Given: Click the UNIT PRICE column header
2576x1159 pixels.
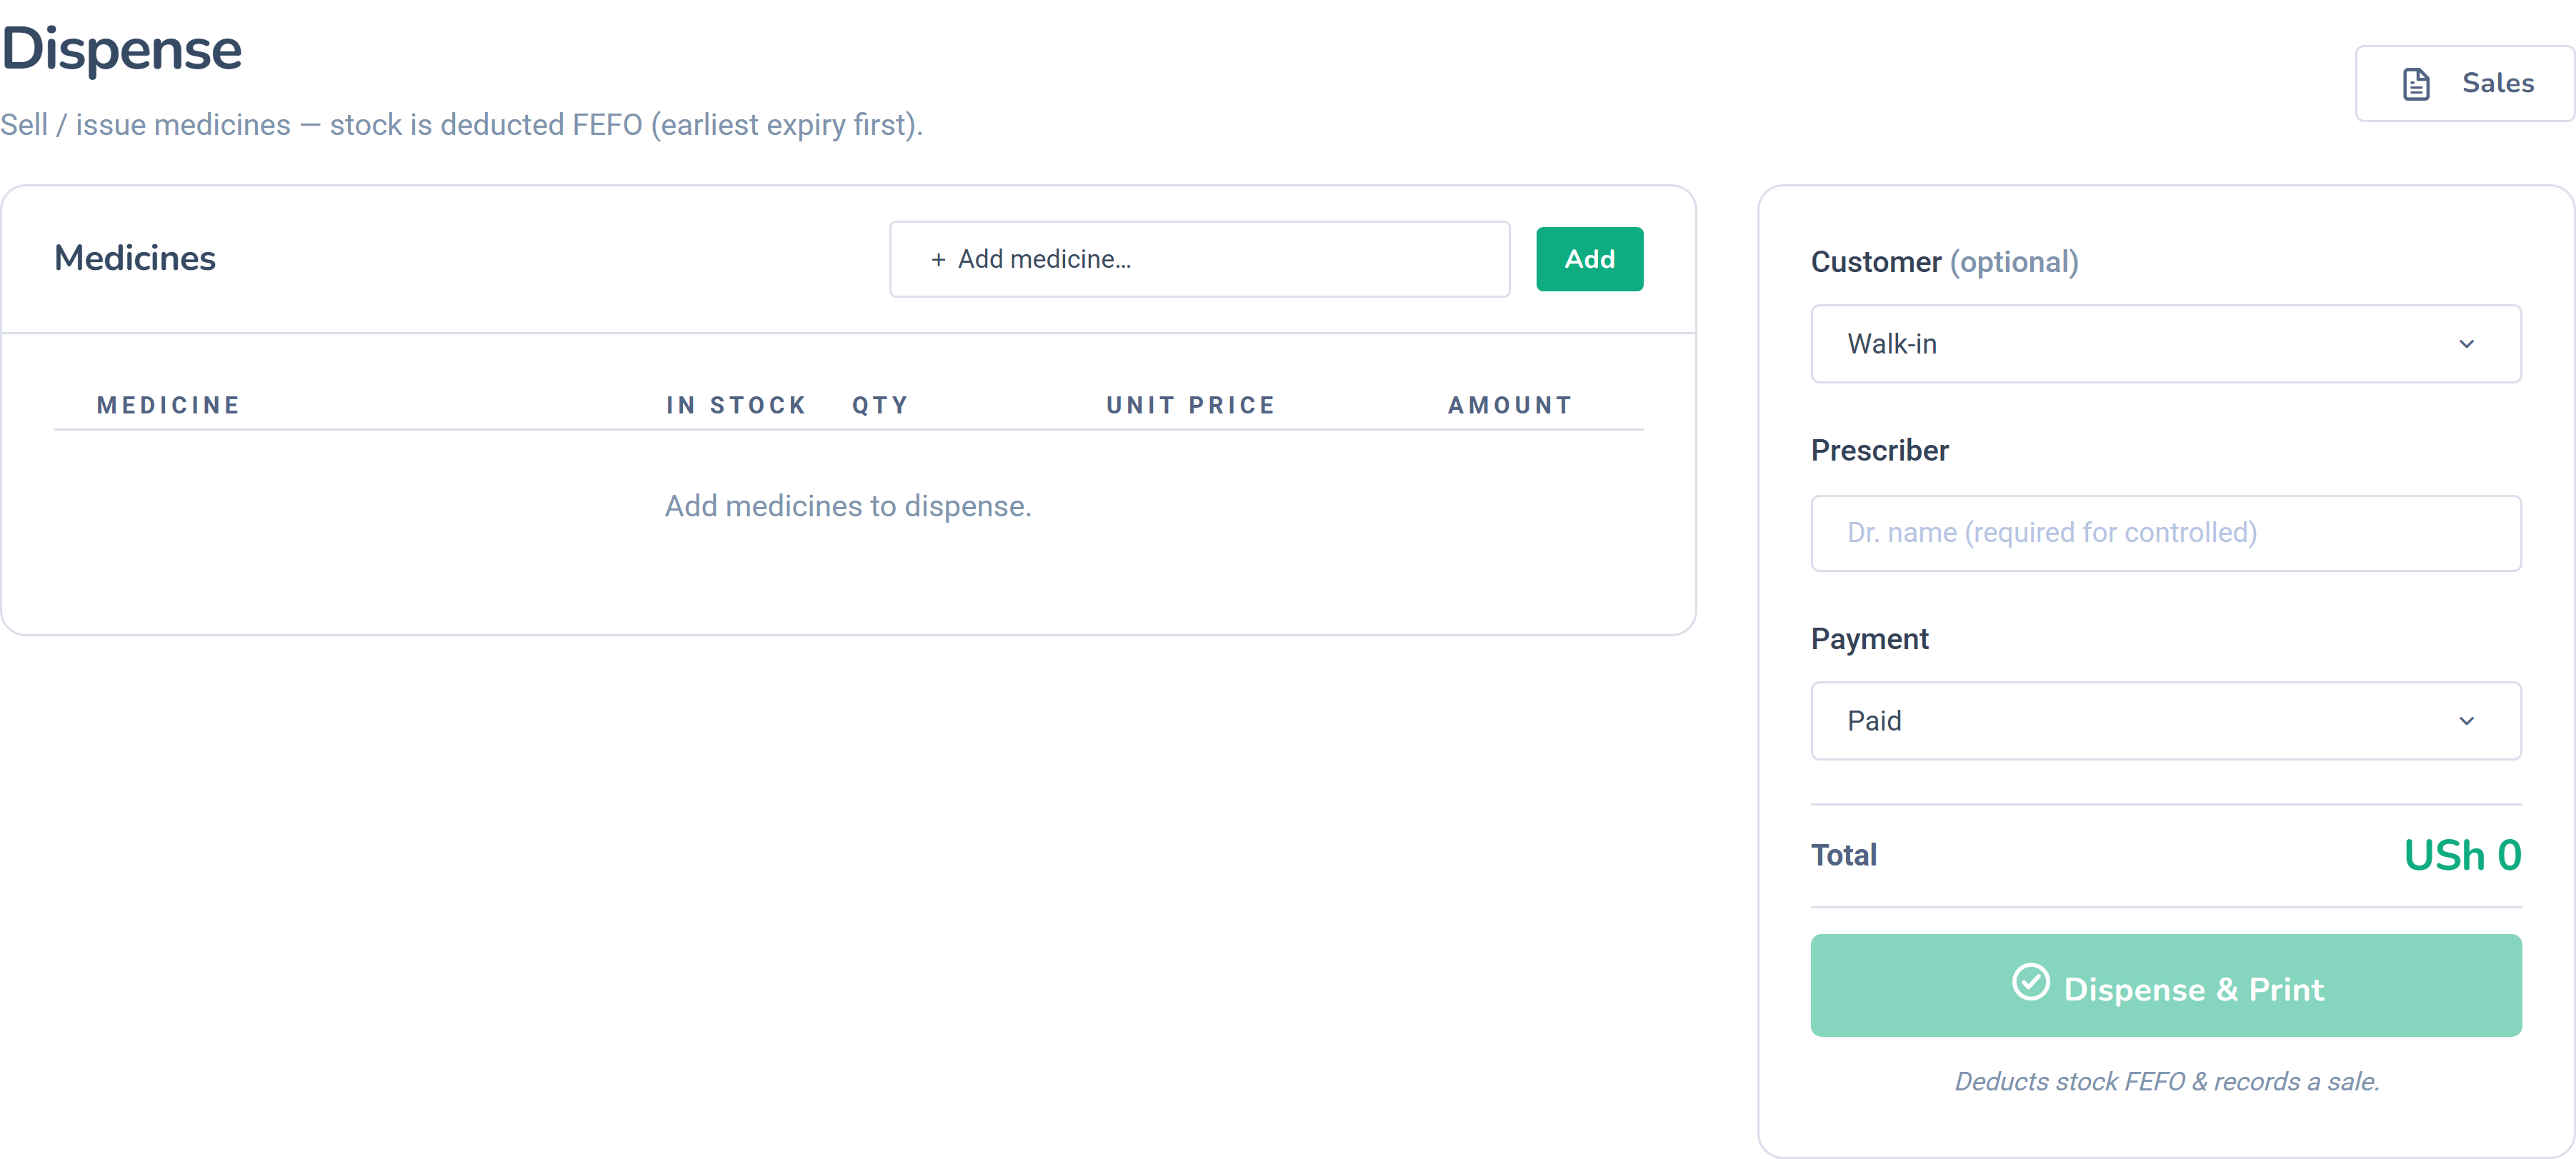Looking at the screenshot, I should coord(1190,405).
